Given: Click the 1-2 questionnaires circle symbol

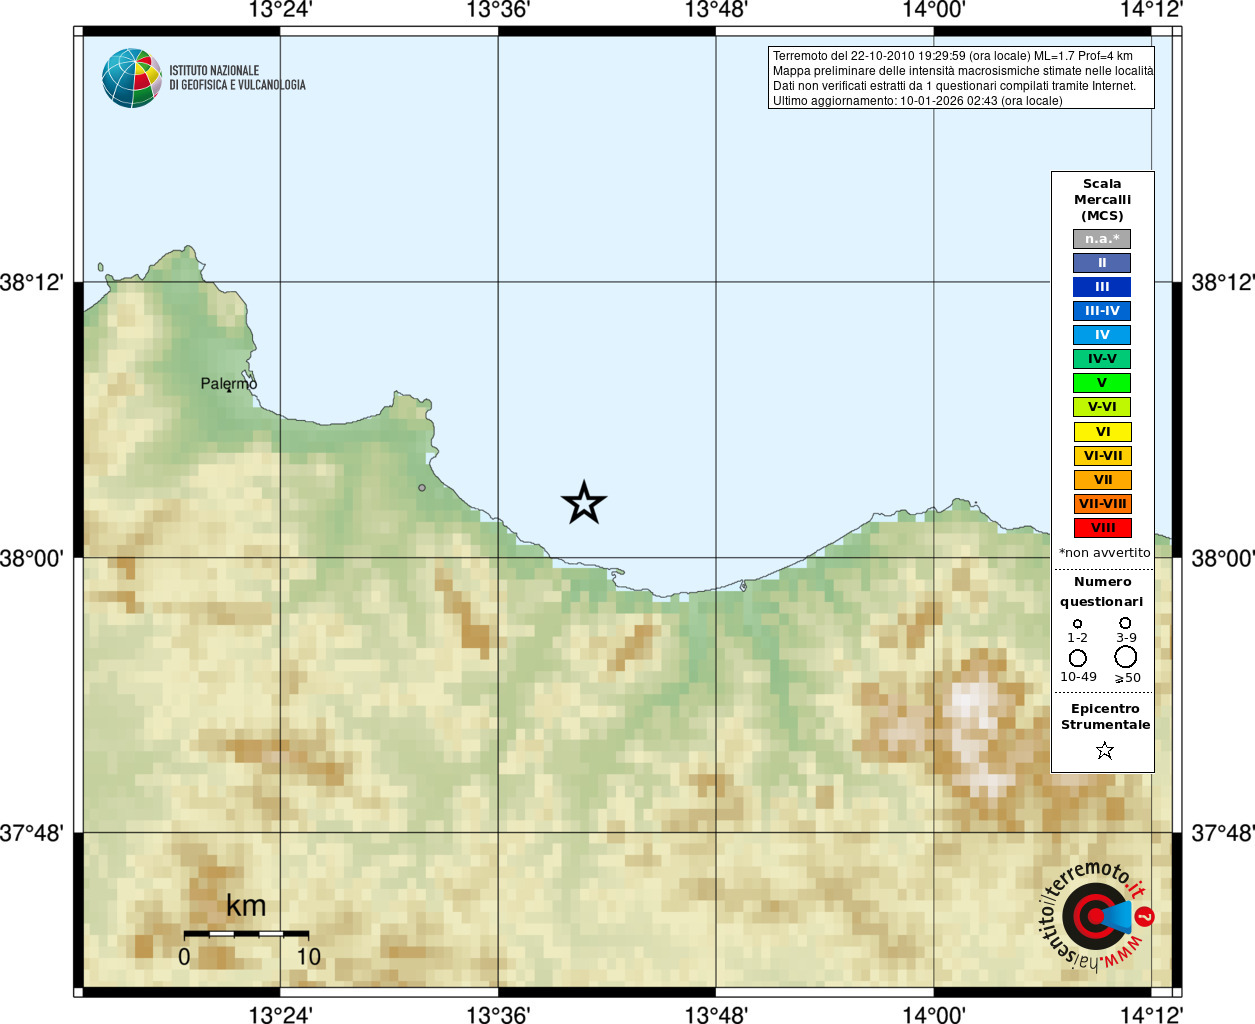Looking at the screenshot, I should 1077,624.
